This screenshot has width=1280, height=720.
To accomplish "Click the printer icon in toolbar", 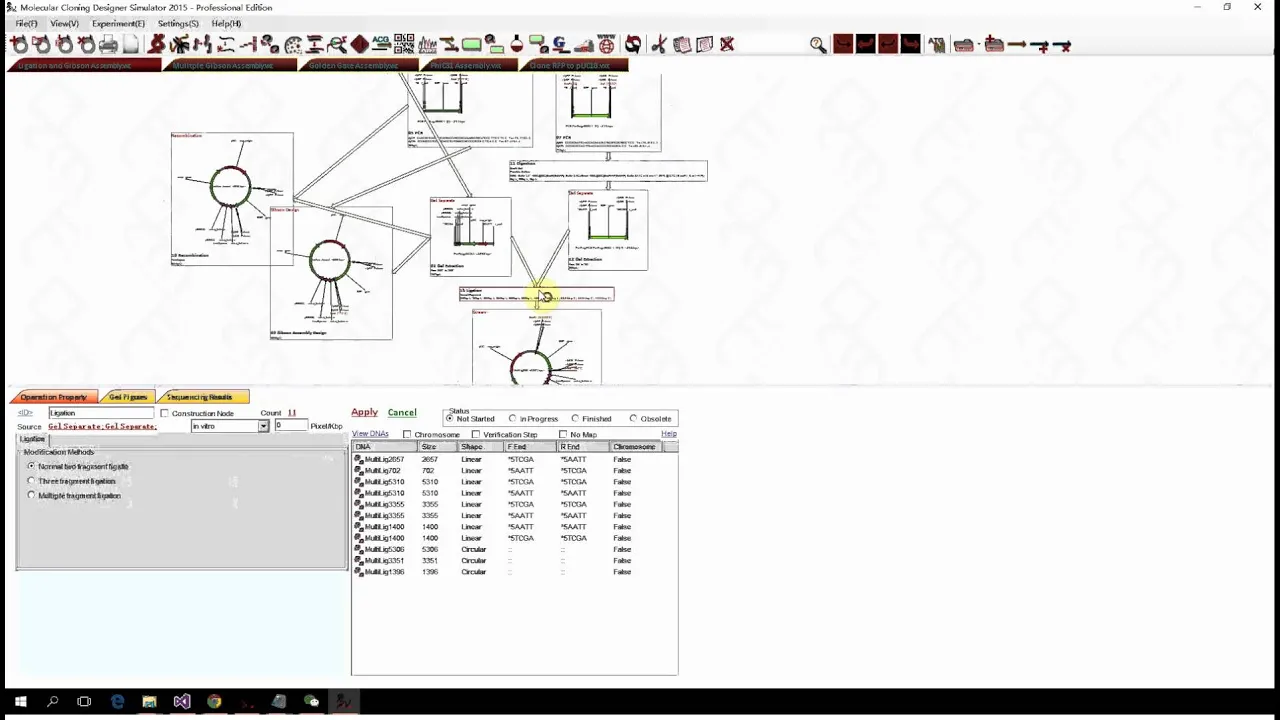I will point(108,44).
